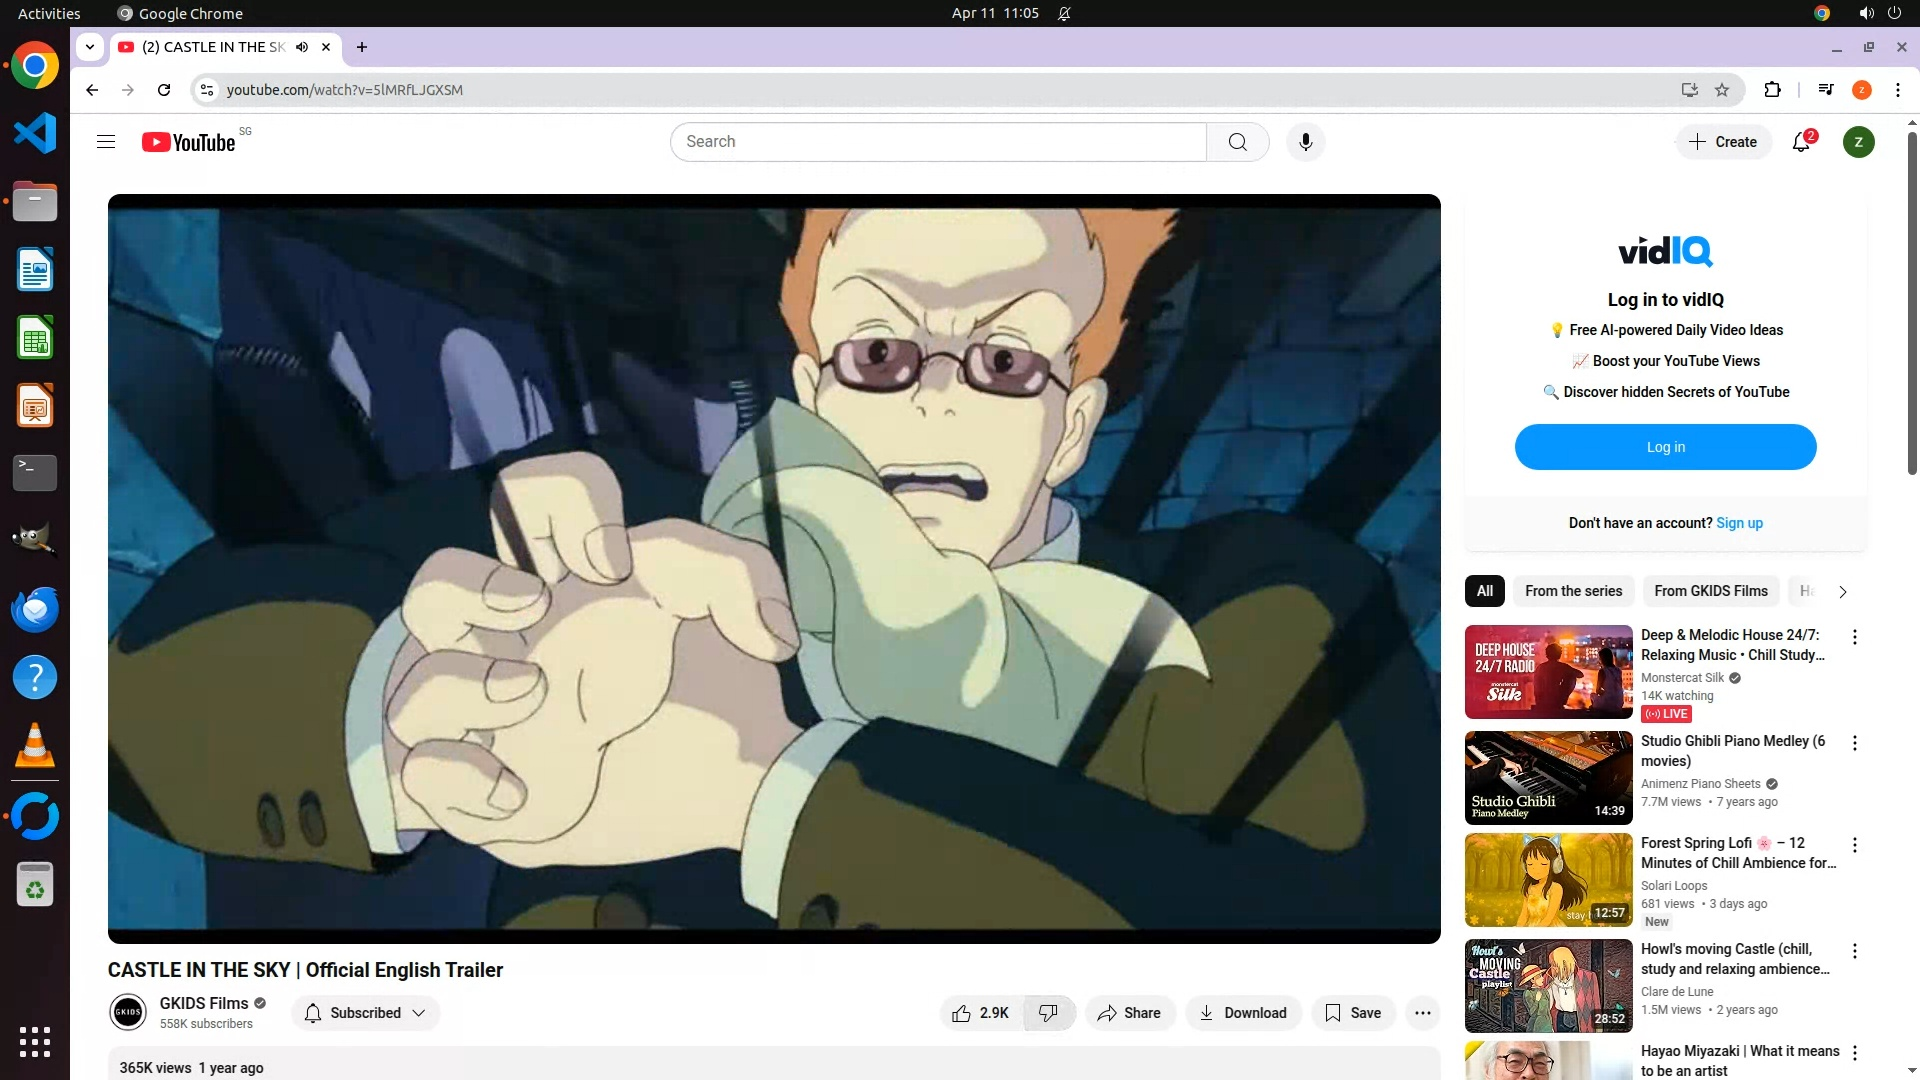Click the YouTube hamburger guide menu icon
This screenshot has width=1920, height=1080.
[x=106, y=142]
